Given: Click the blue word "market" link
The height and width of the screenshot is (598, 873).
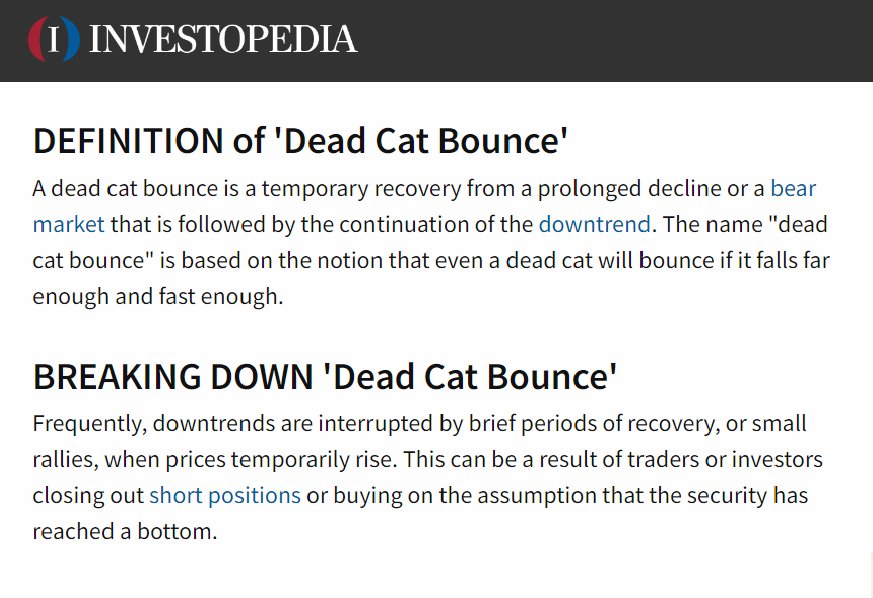Looking at the screenshot, I should point(68,223).
